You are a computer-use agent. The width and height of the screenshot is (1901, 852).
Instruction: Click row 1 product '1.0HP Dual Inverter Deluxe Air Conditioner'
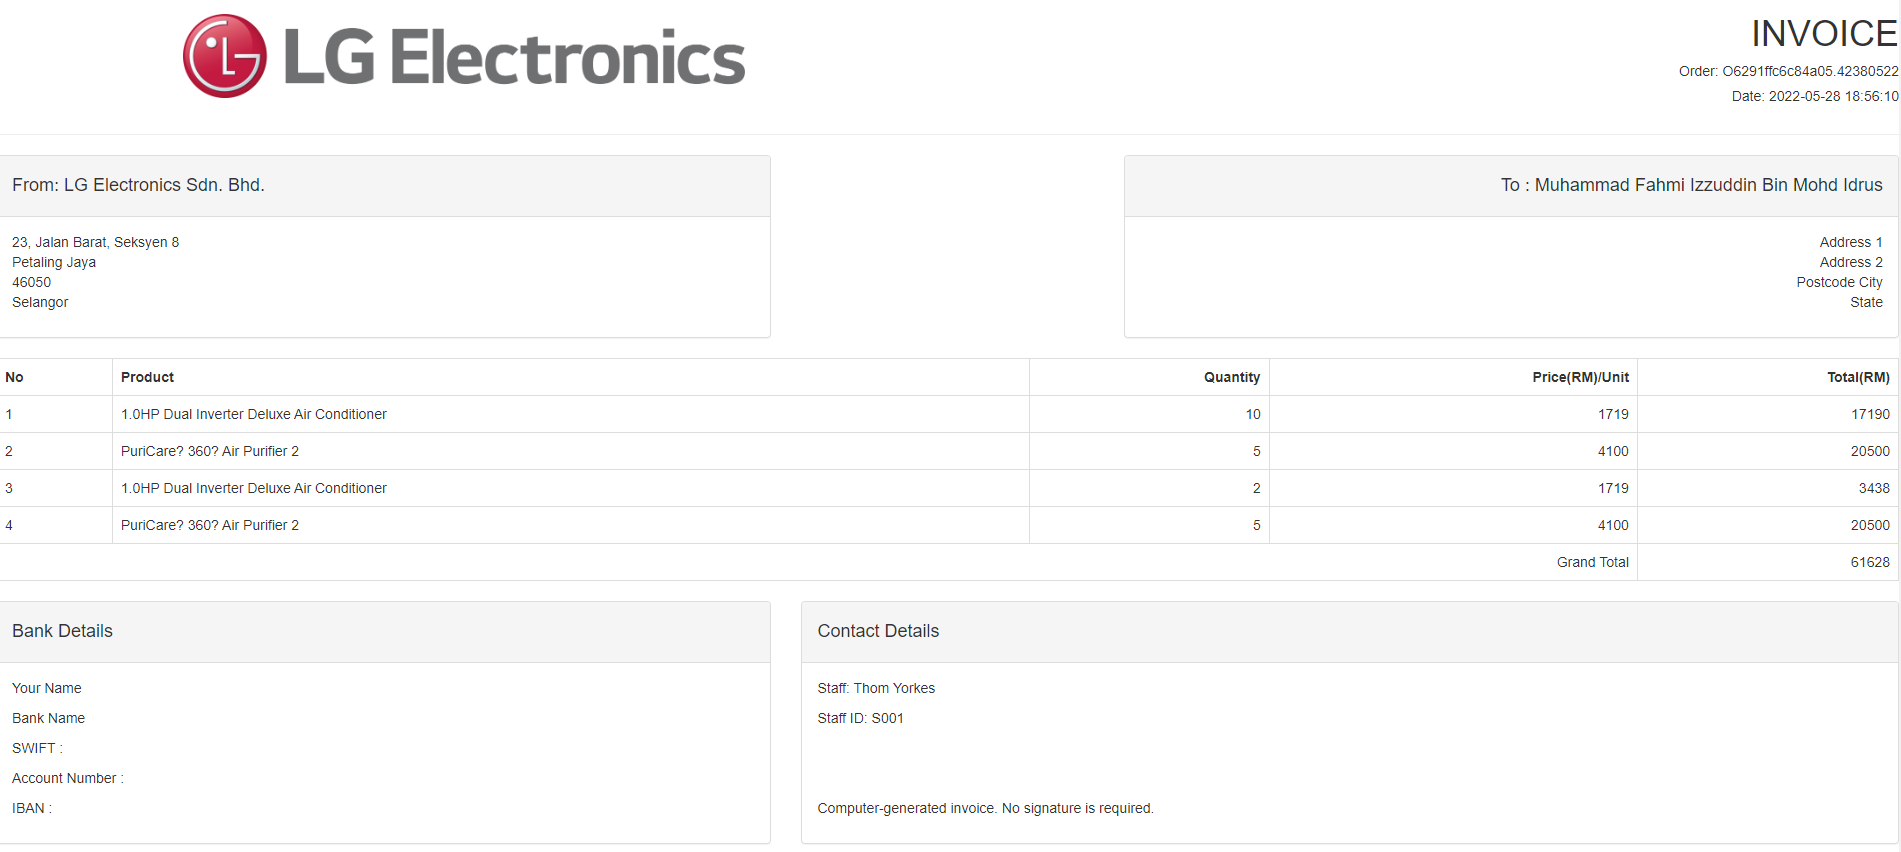tap(254, 414)
